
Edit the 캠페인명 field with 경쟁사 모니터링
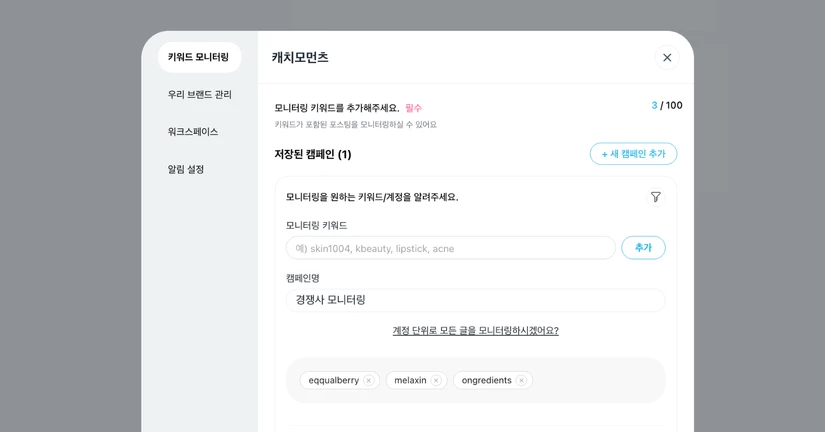pyautogui.click(x=475, y=300)
